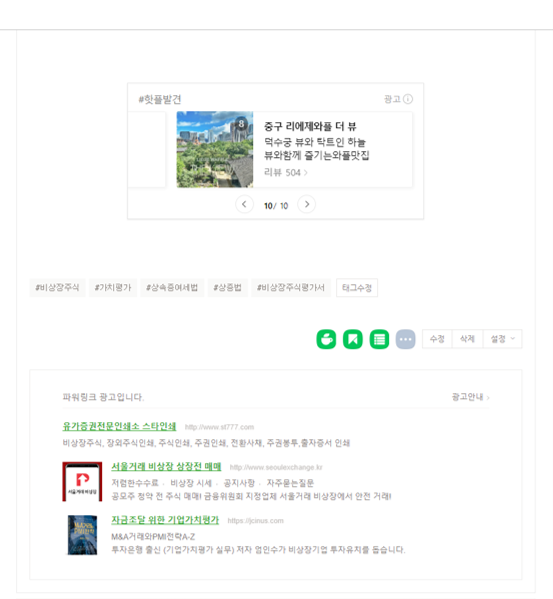Open 서울거래 비상장 상장전 매매 link
The image size is (553, 599).
(x=166, y=467)
